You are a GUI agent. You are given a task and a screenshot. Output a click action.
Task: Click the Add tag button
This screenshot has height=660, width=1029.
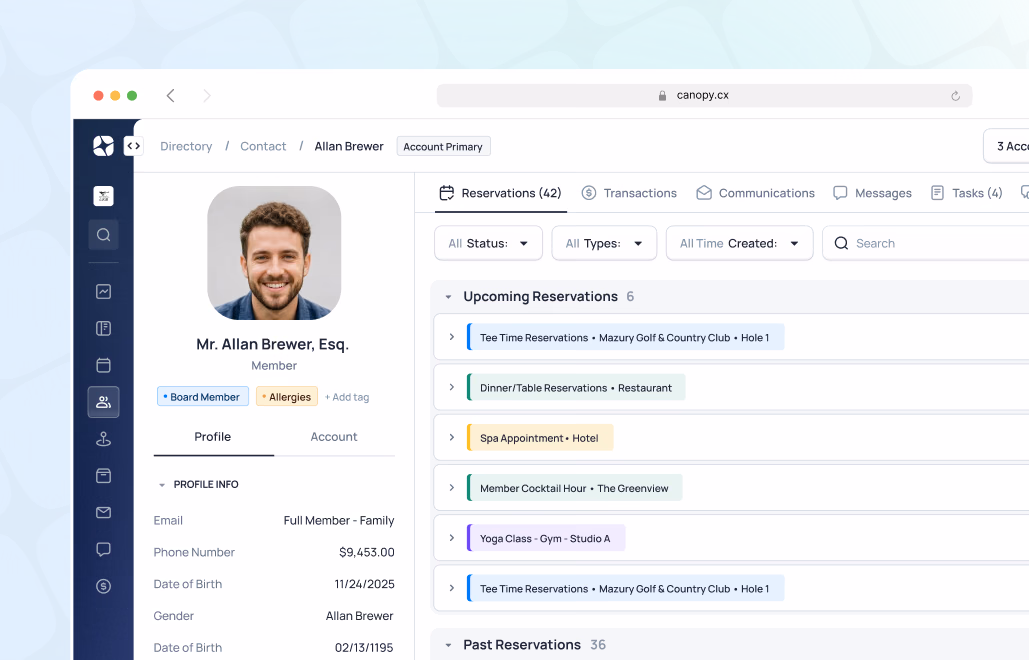[x=347, y=397]
